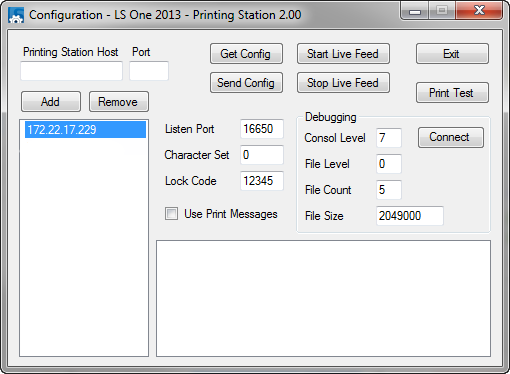Viewport: 510px width, 374px height.
Task: Run a Print Test
Action: point(452,93)
